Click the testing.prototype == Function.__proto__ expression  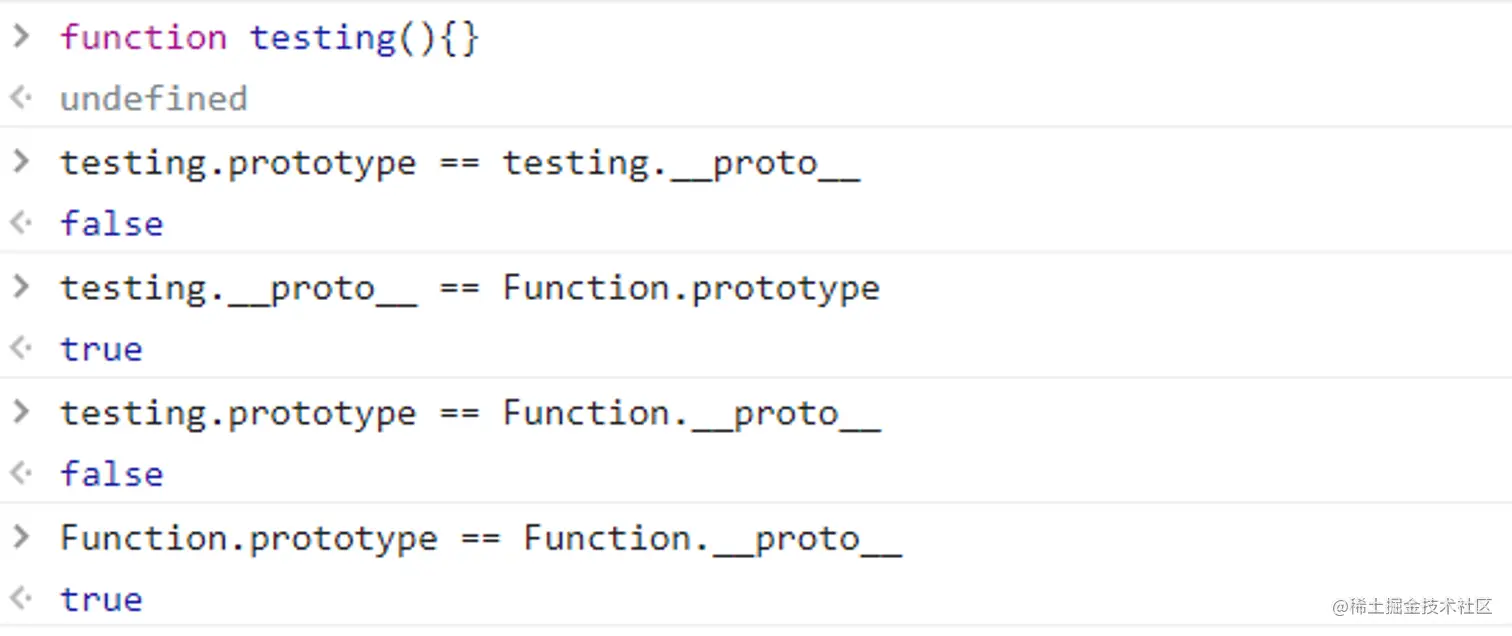[x=470, y=413]
